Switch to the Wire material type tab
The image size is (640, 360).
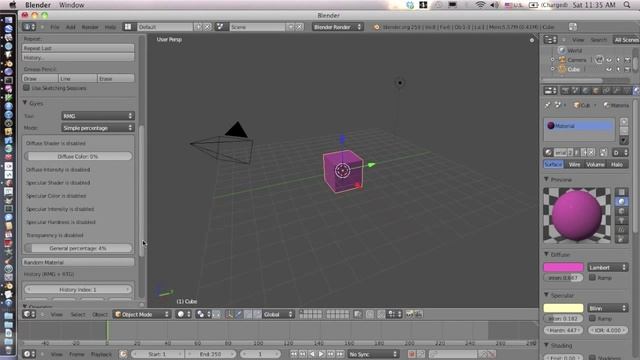[574, 164]
